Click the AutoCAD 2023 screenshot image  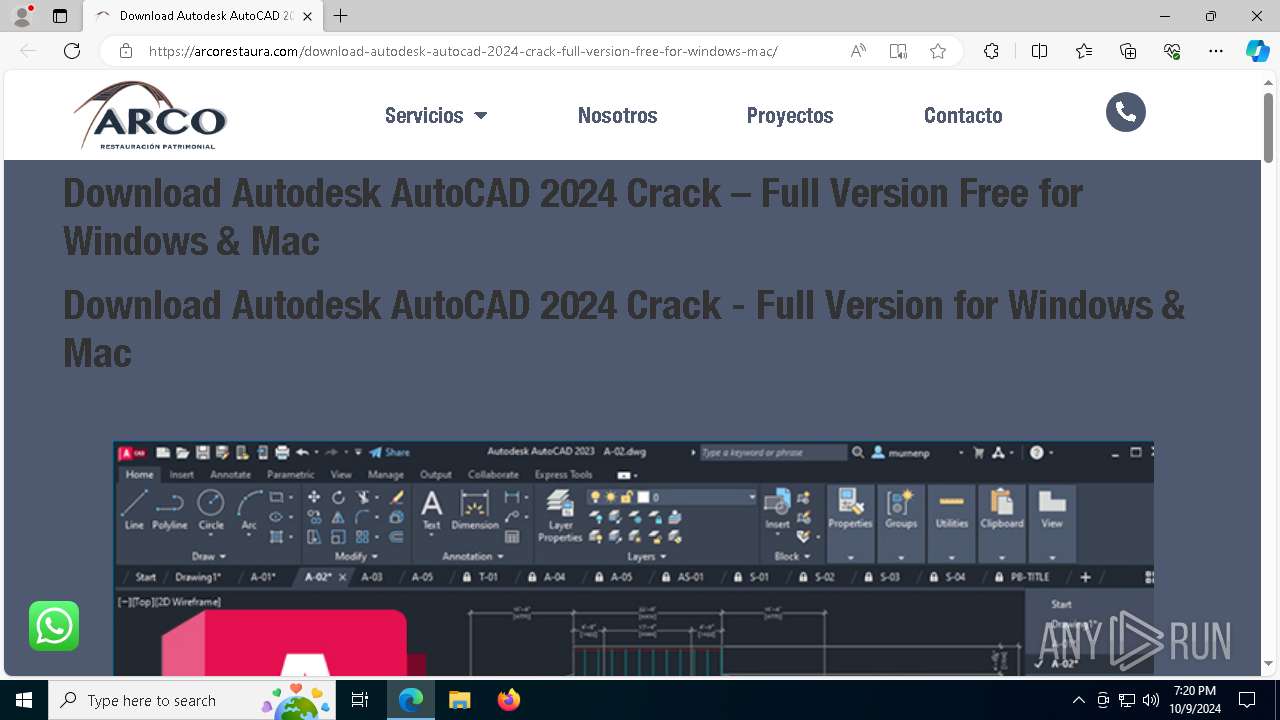point(633,558)
